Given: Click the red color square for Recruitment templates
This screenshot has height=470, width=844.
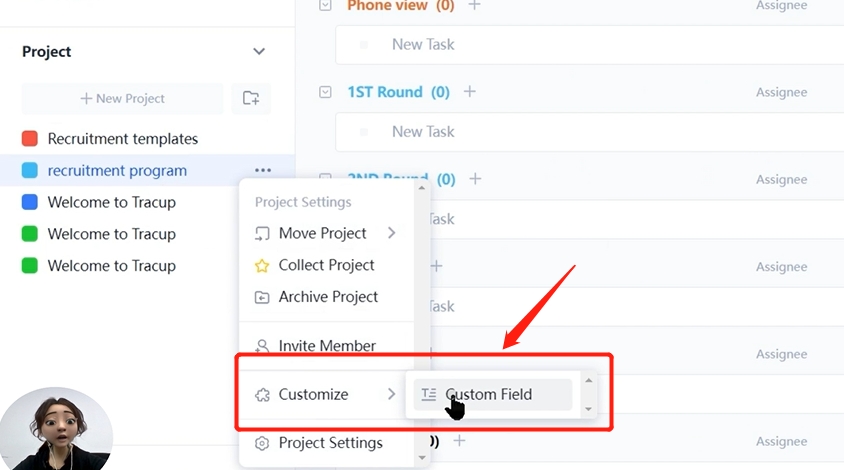Looking at the screenshot, I should (30, 139).
